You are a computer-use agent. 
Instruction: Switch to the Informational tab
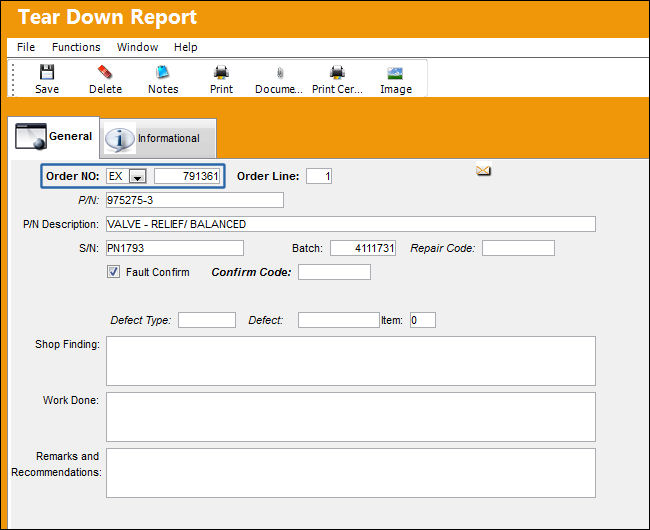[158, 138]
